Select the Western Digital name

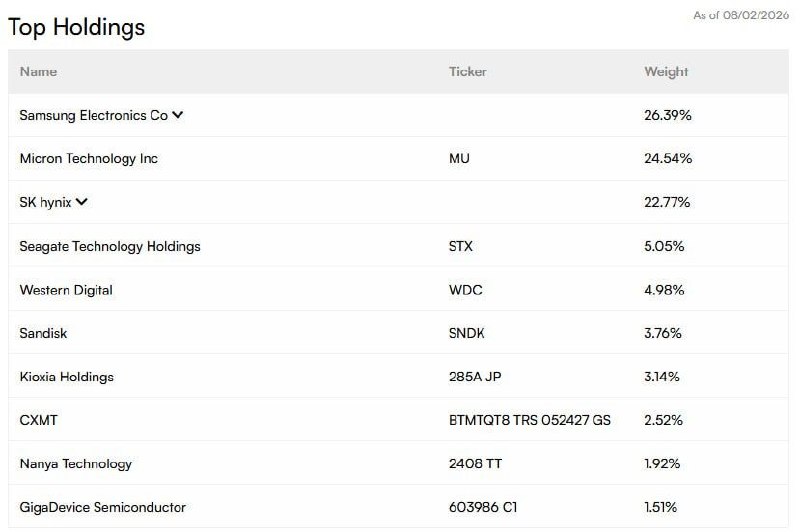coord(66,290)
